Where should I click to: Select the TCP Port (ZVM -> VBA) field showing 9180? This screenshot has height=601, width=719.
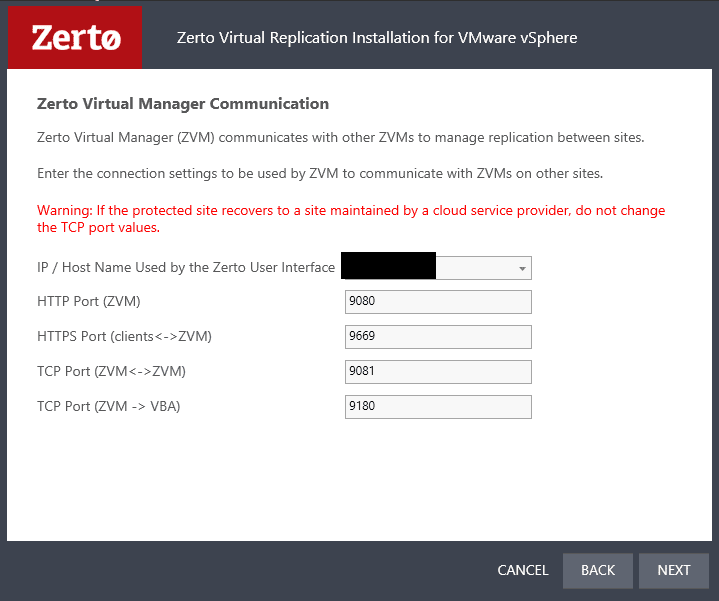[438, 407]
